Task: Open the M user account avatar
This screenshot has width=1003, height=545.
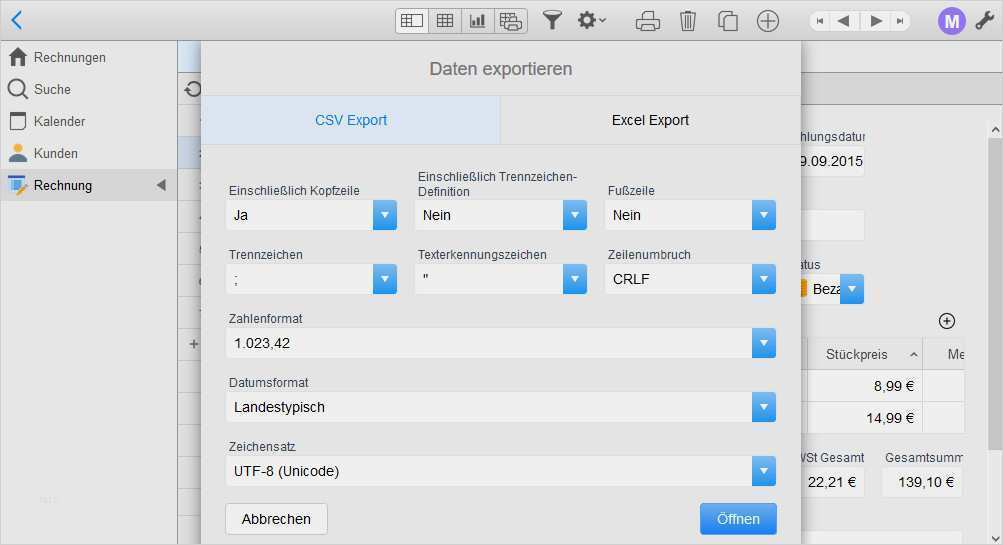Action: (951, 21)
